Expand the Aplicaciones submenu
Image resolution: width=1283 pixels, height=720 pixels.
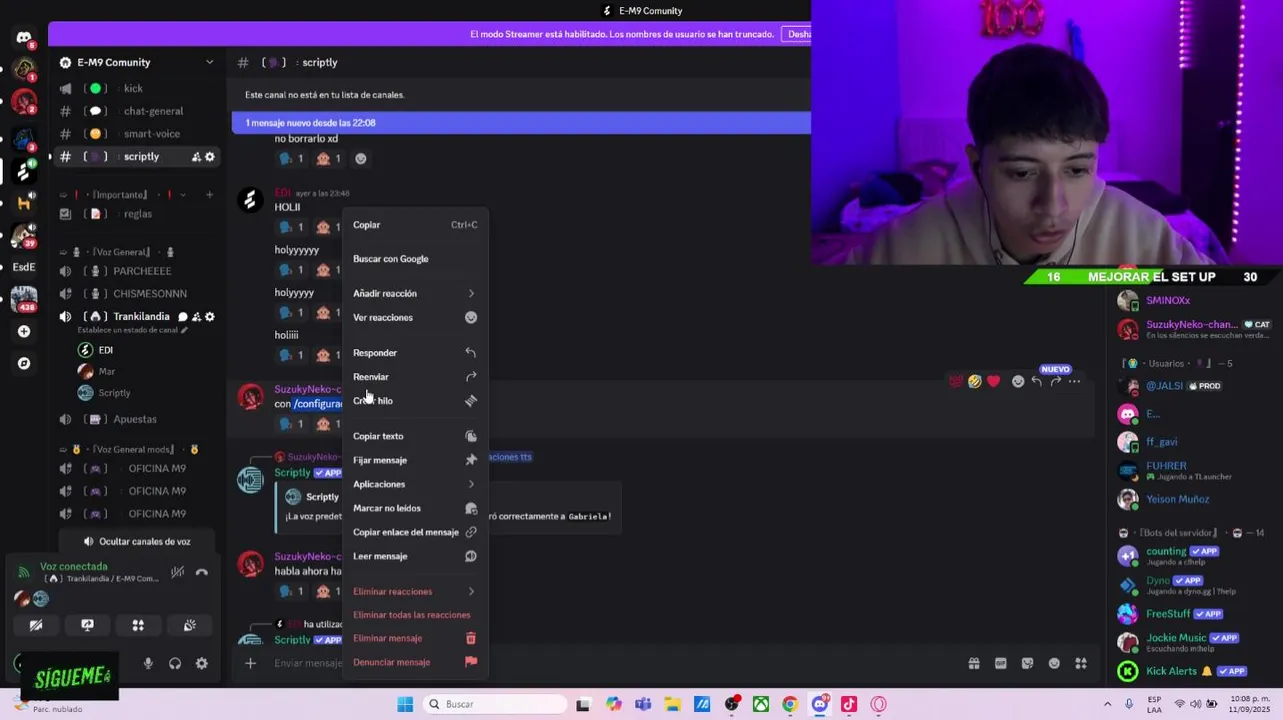(x=415, y=484)
